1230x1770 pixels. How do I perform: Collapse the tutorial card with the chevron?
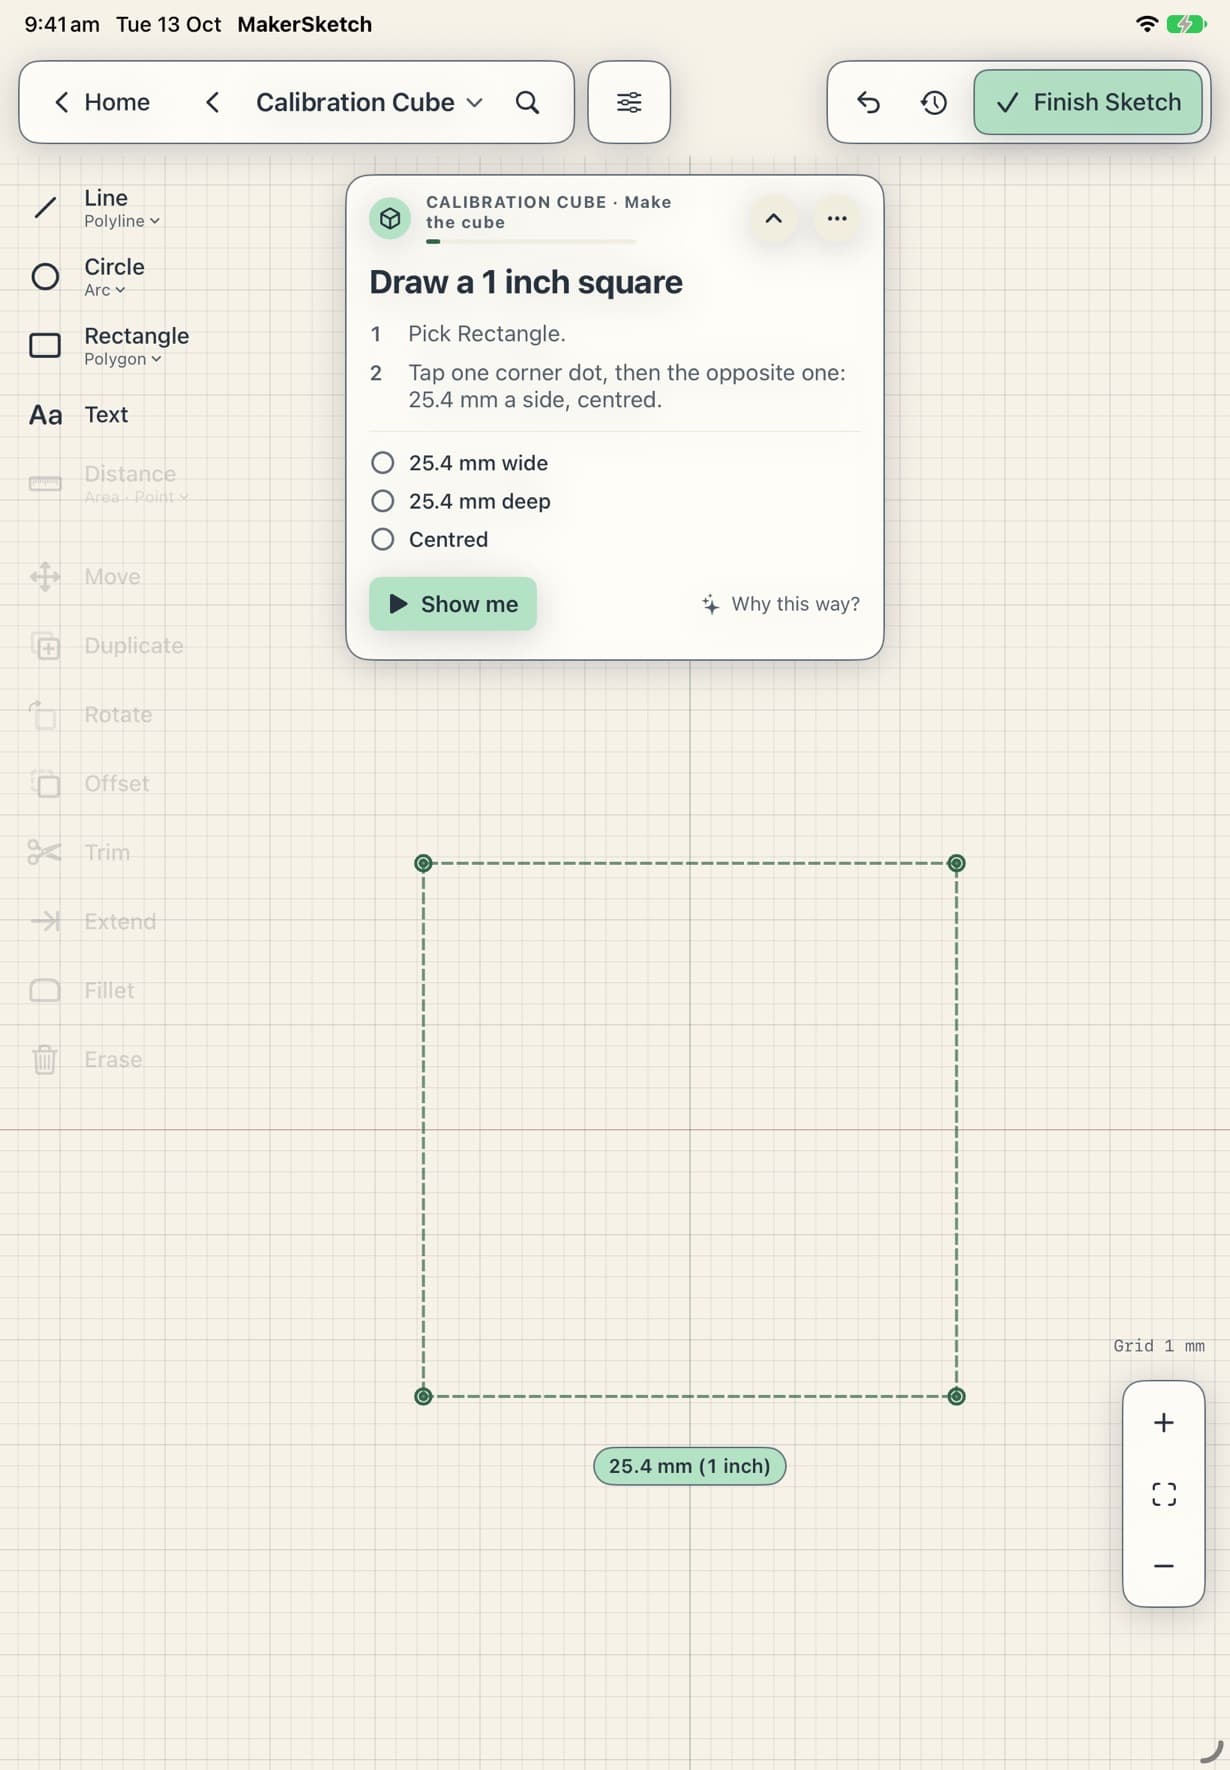pos(773,218)
